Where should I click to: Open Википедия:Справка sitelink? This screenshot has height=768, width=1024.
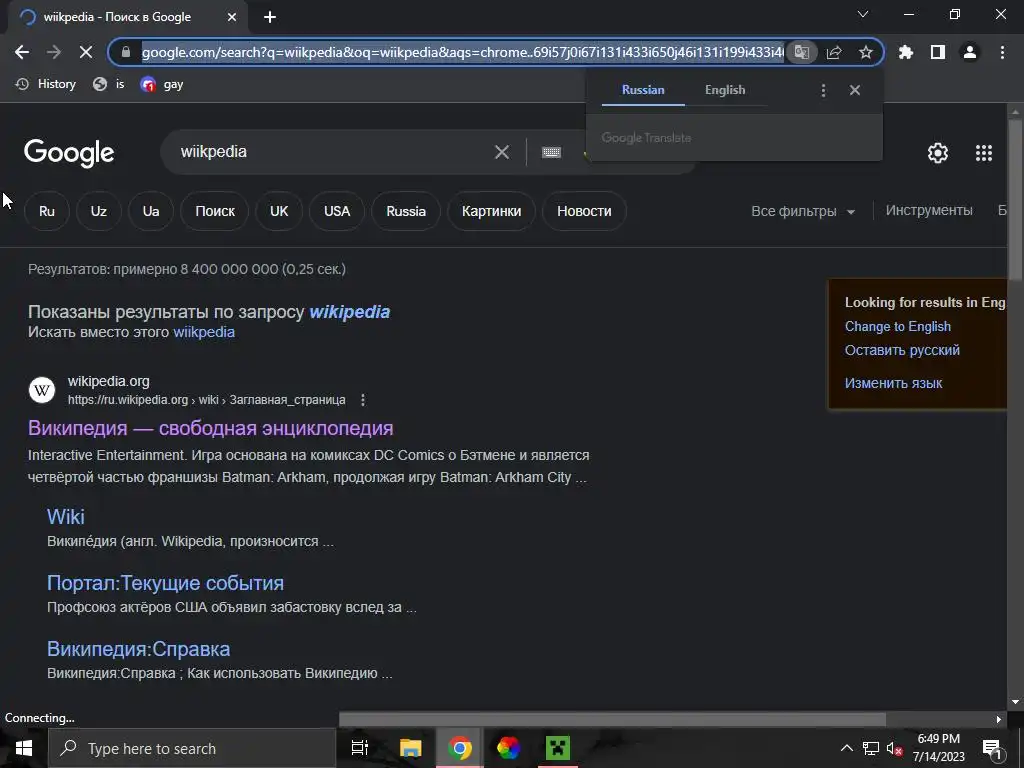click(x=138, y=648)
